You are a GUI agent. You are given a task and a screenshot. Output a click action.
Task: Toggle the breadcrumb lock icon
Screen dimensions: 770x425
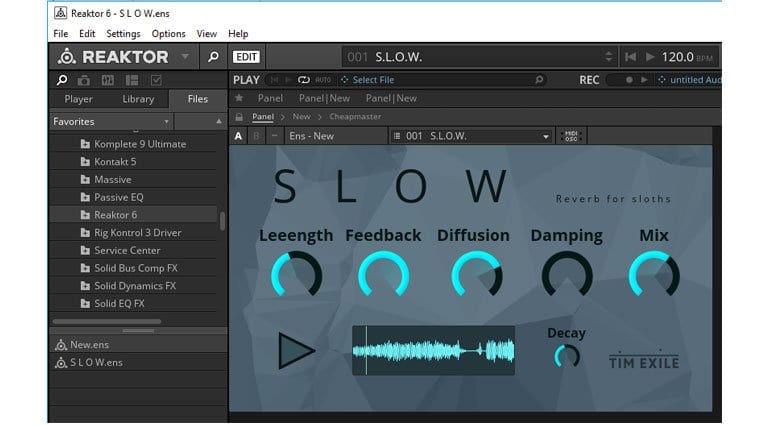click(x=239, y=117)
